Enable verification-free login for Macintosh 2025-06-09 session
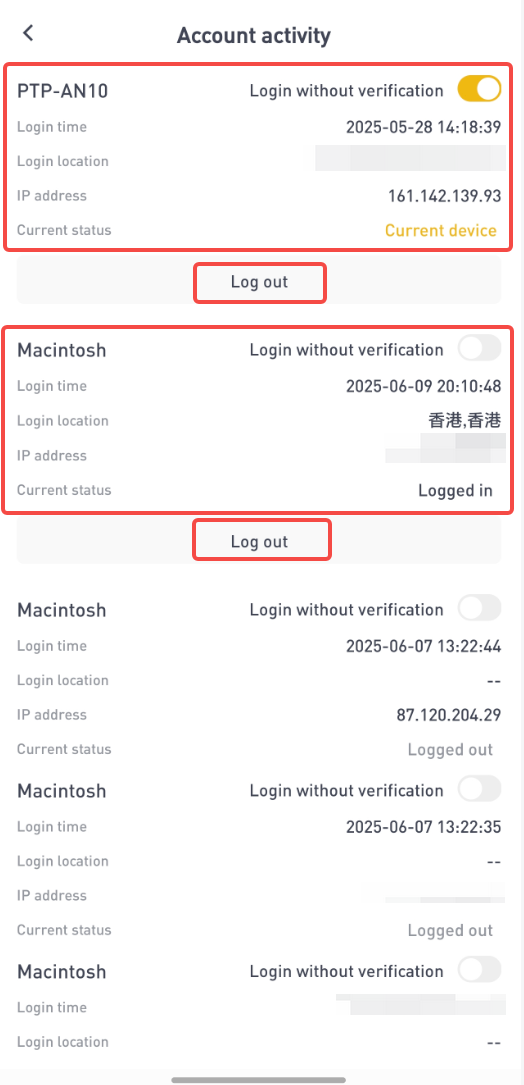Image resolution: width=524 pixels, height=1085 pixels. coord(479,348)
